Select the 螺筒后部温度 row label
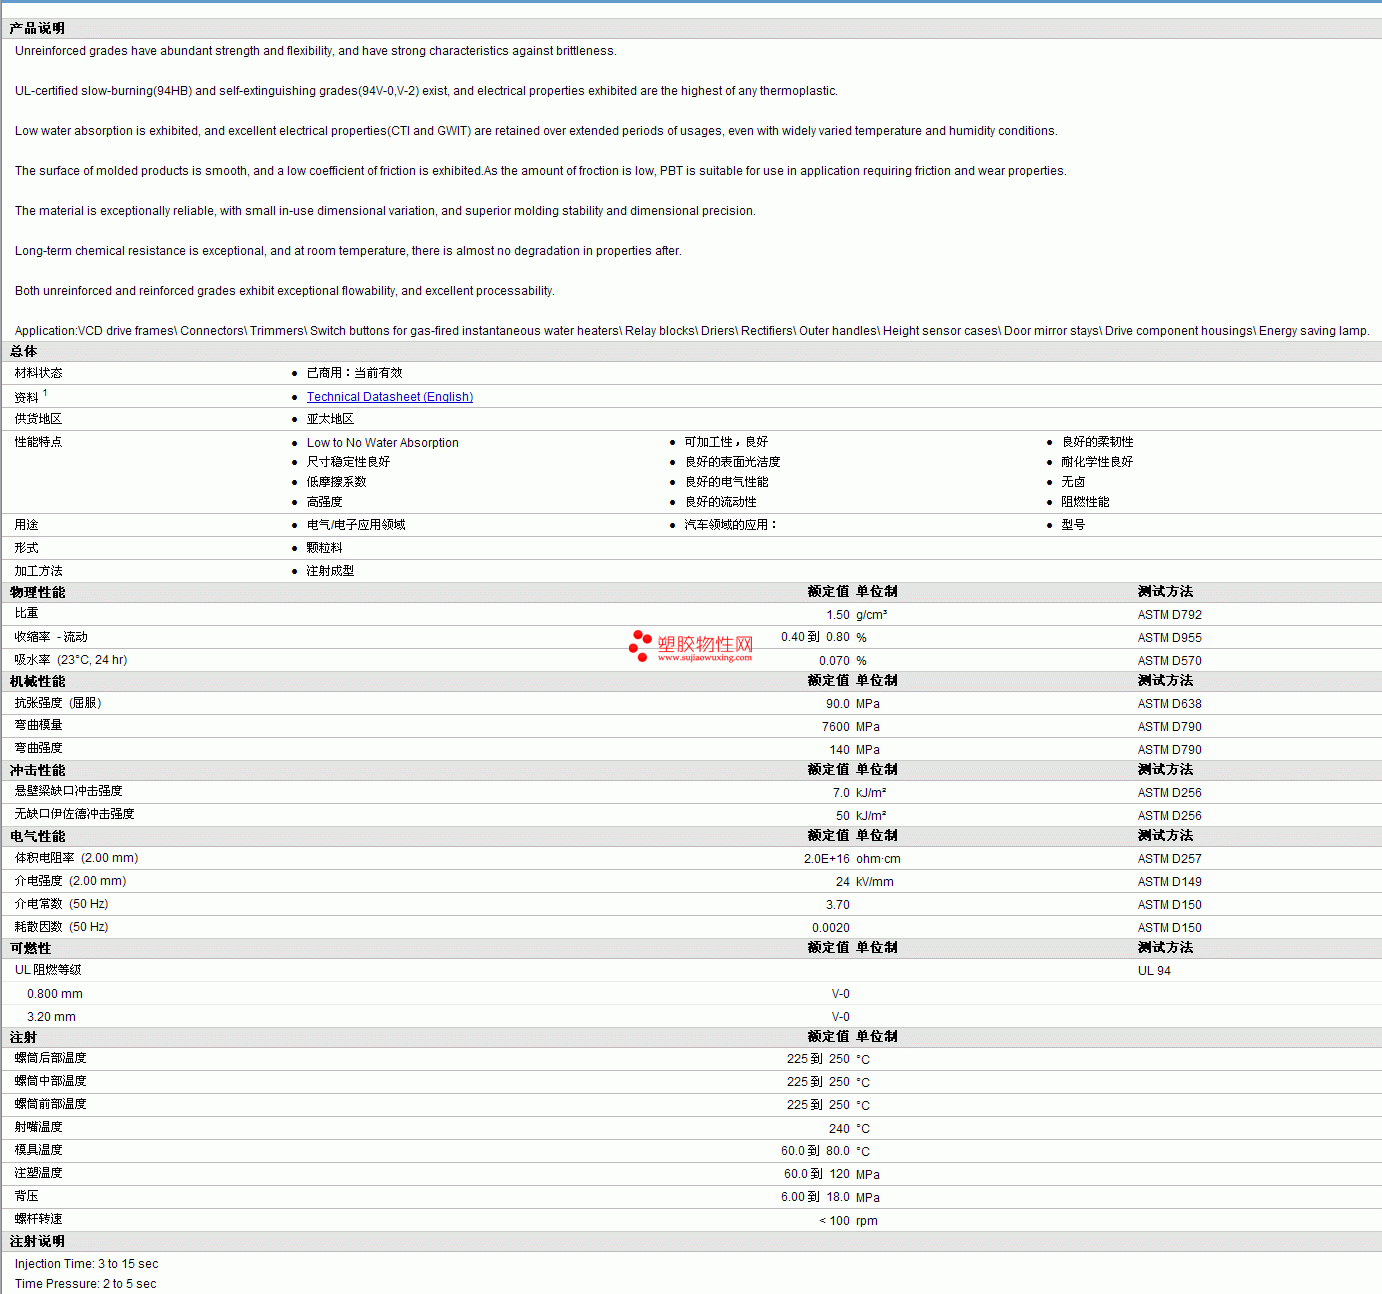The width and height of the screenshot is (1382, 1294). (51, 1058)
